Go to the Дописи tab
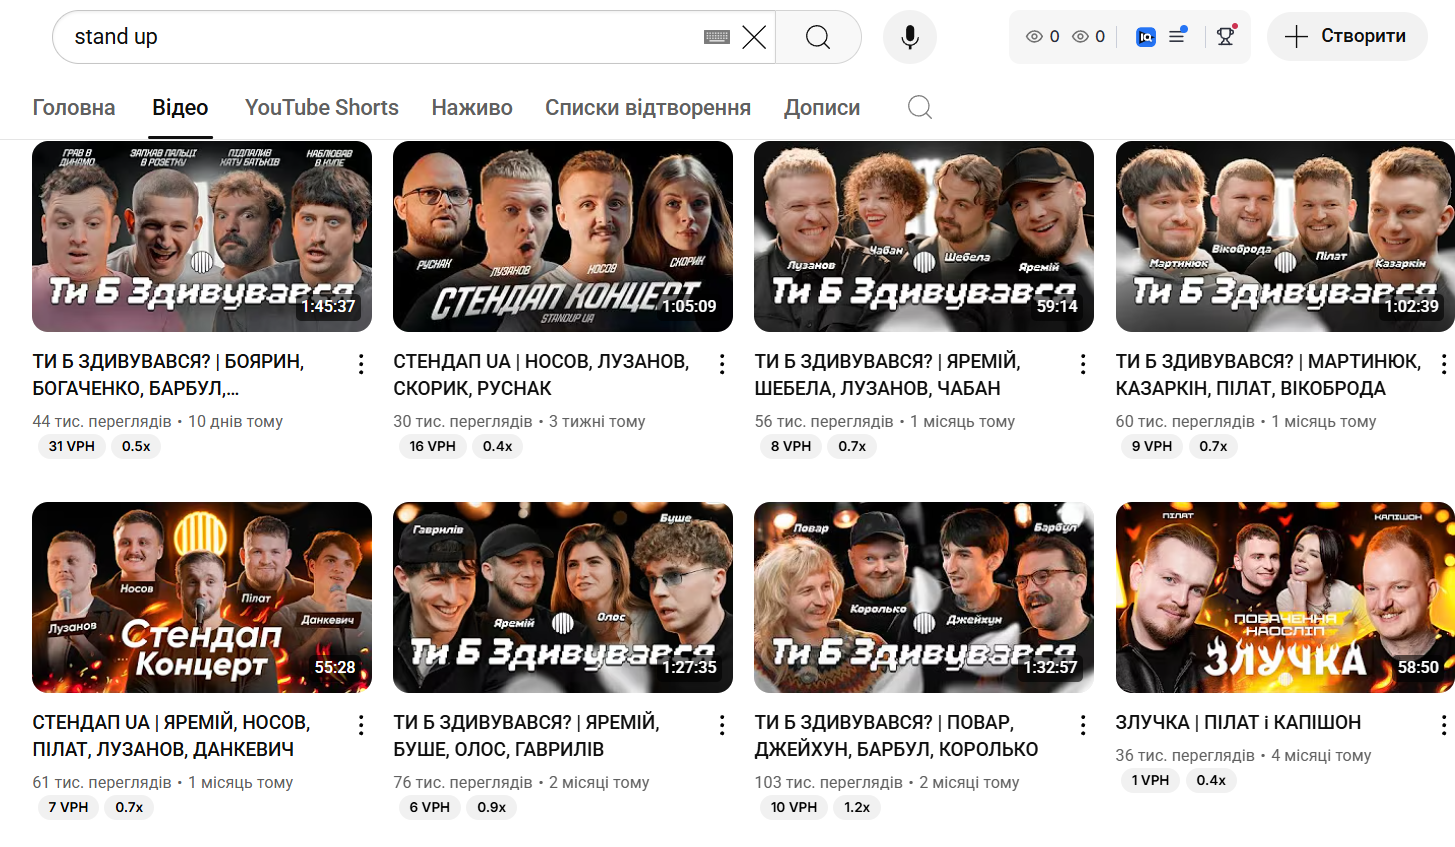 pyautogui.click(x=822, y=108)
